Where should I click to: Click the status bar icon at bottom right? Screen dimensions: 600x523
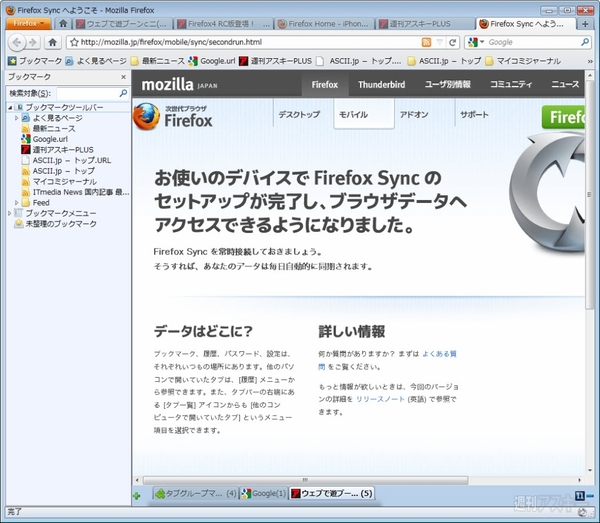point(582,513)
